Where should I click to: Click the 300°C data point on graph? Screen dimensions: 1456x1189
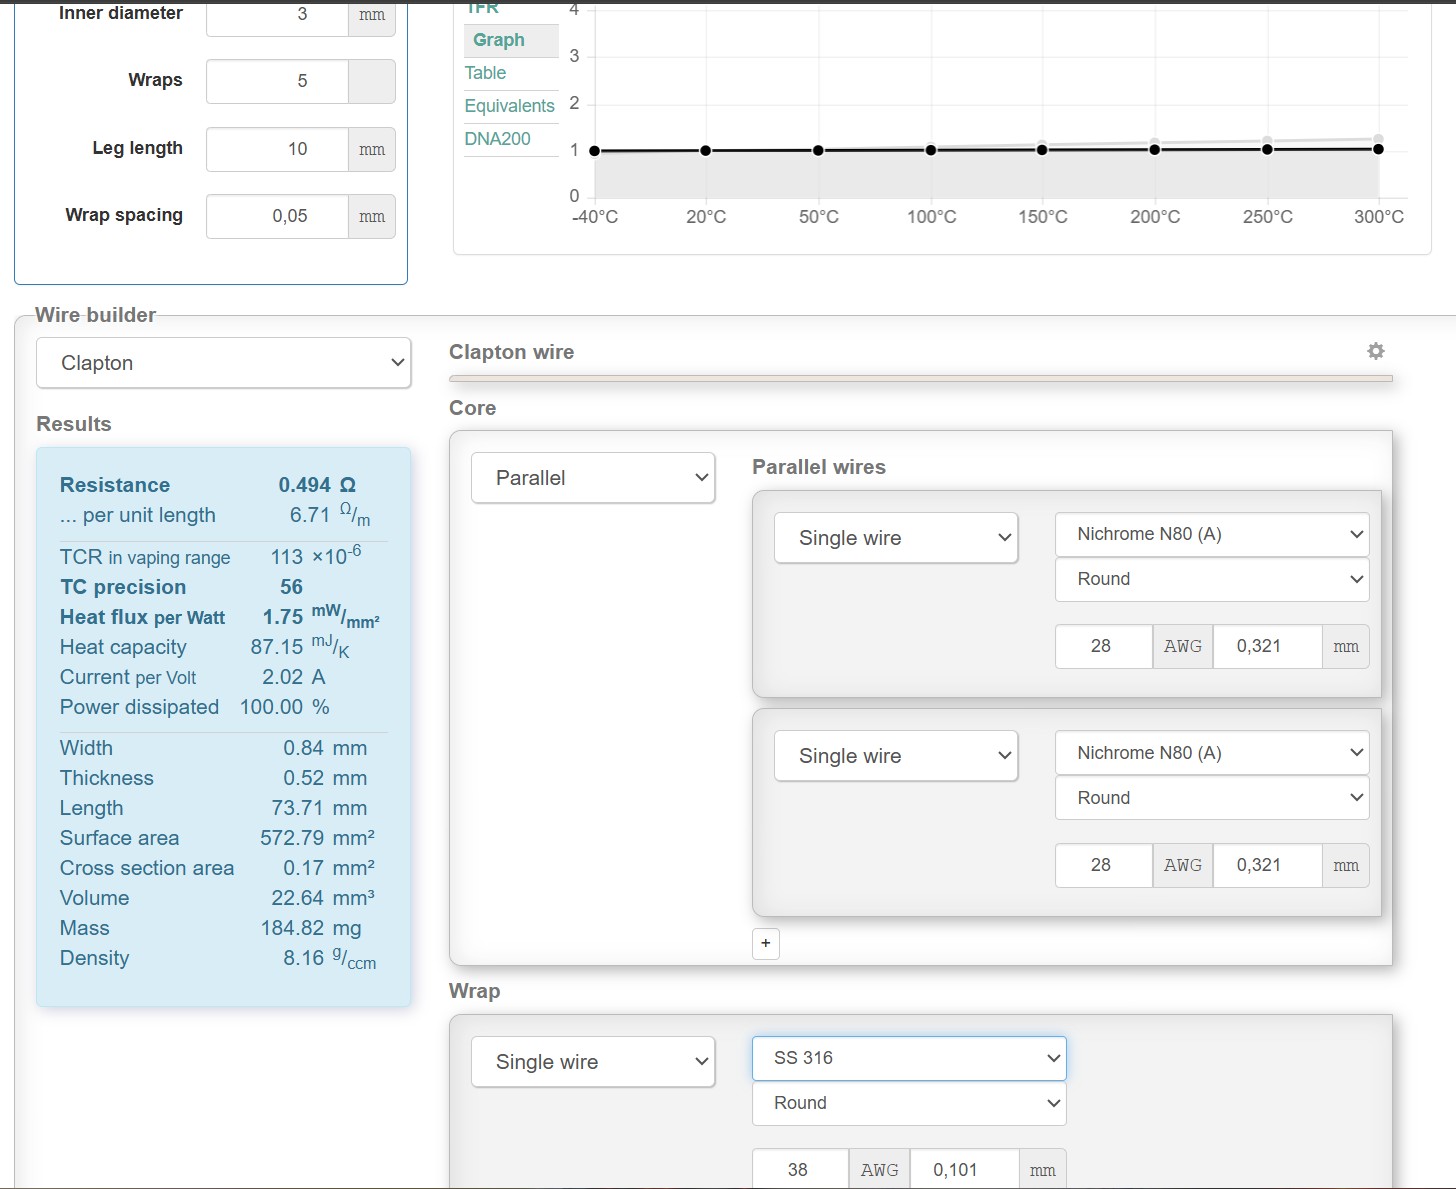(1378, 149)
